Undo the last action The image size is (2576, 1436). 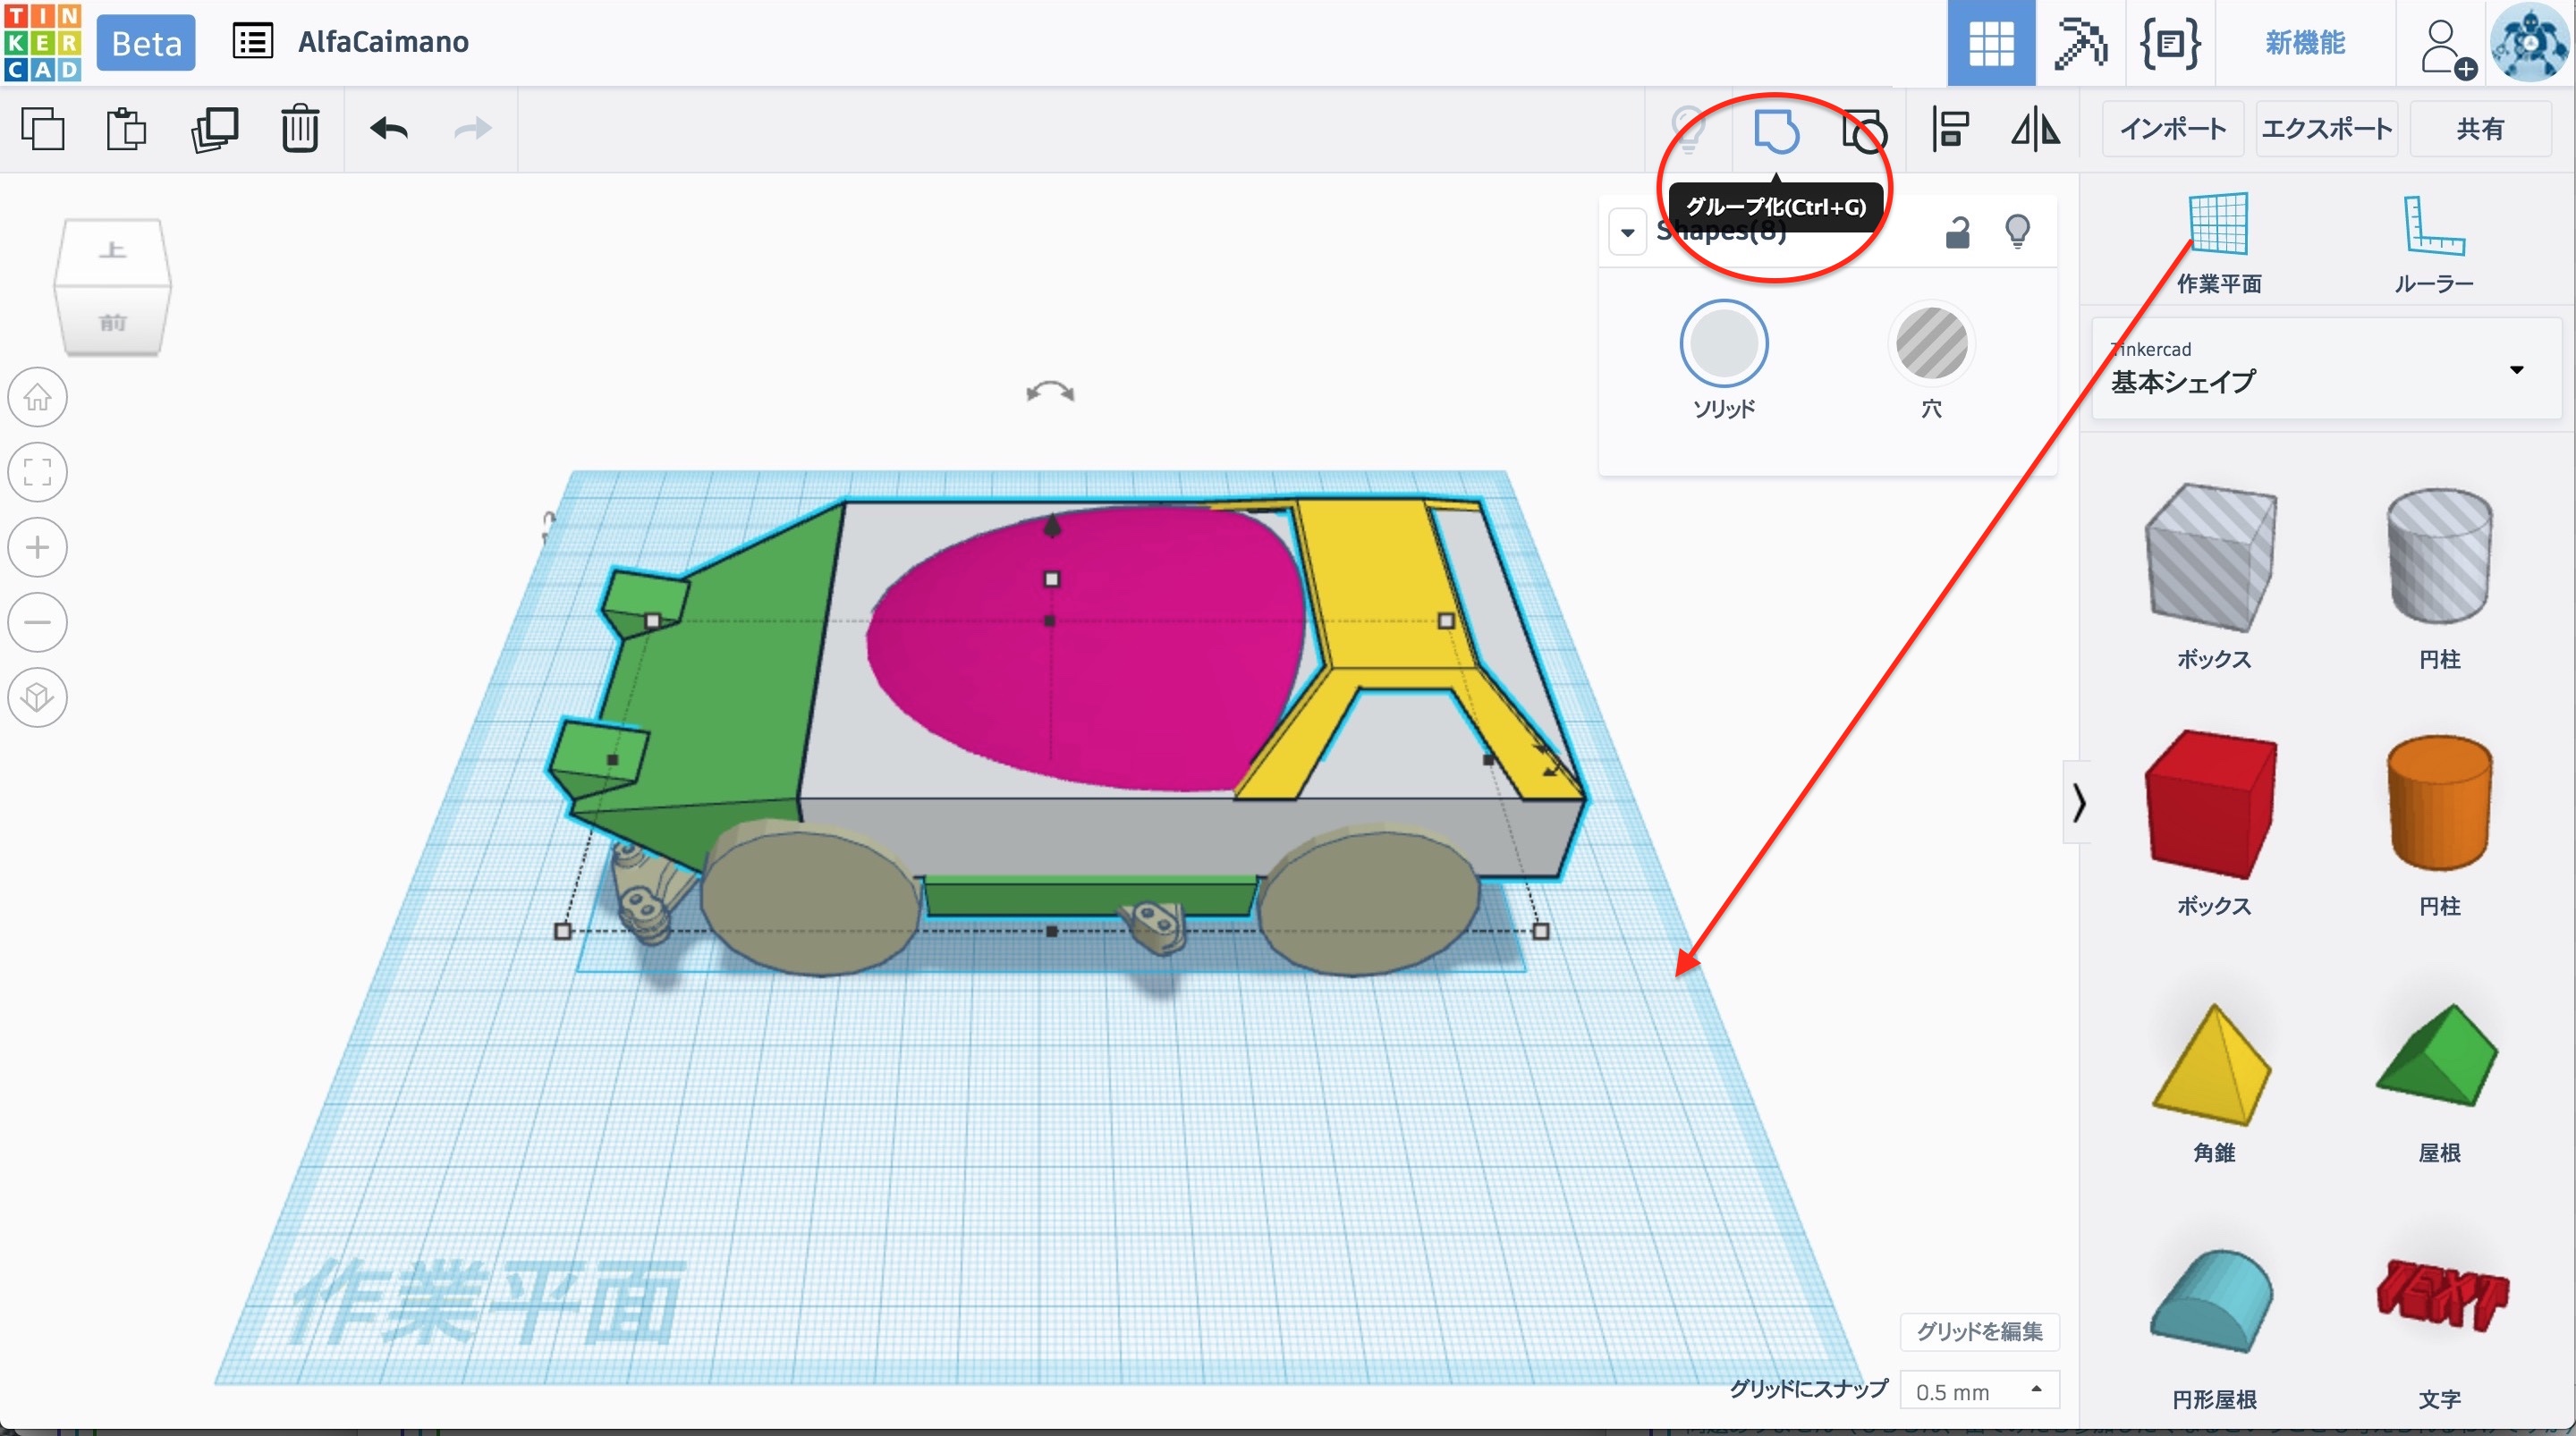(x=389, y=130)
